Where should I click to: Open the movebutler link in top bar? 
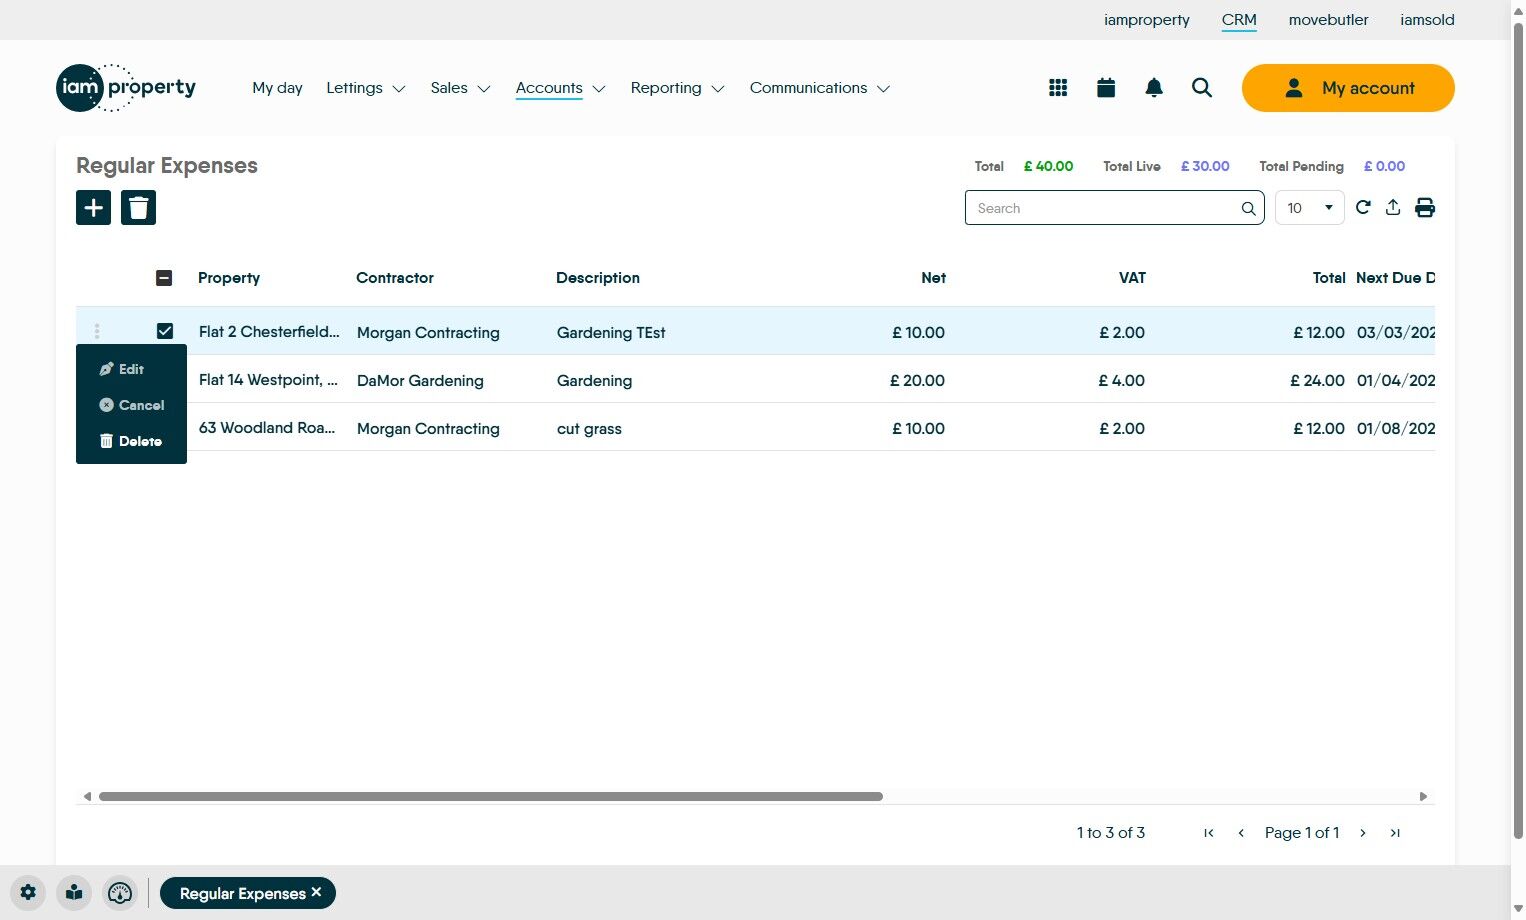coord(1328,20)
